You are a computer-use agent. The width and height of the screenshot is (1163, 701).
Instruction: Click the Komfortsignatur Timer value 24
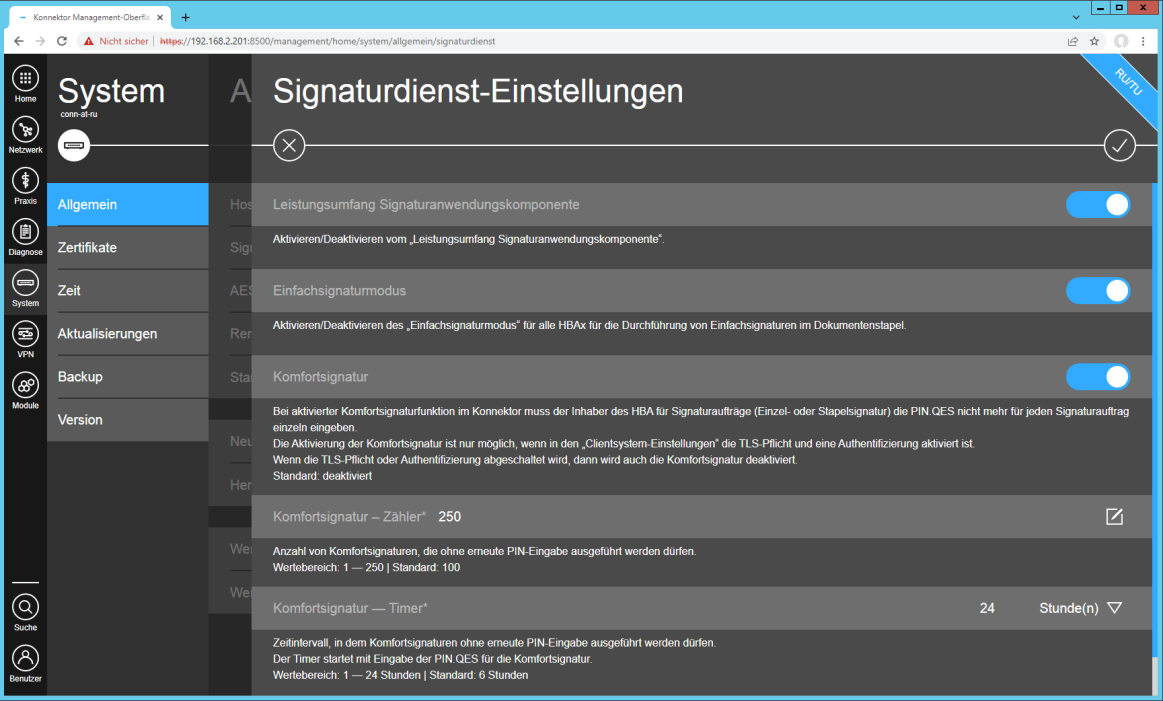pyautogui.click(x=986, y=608)
